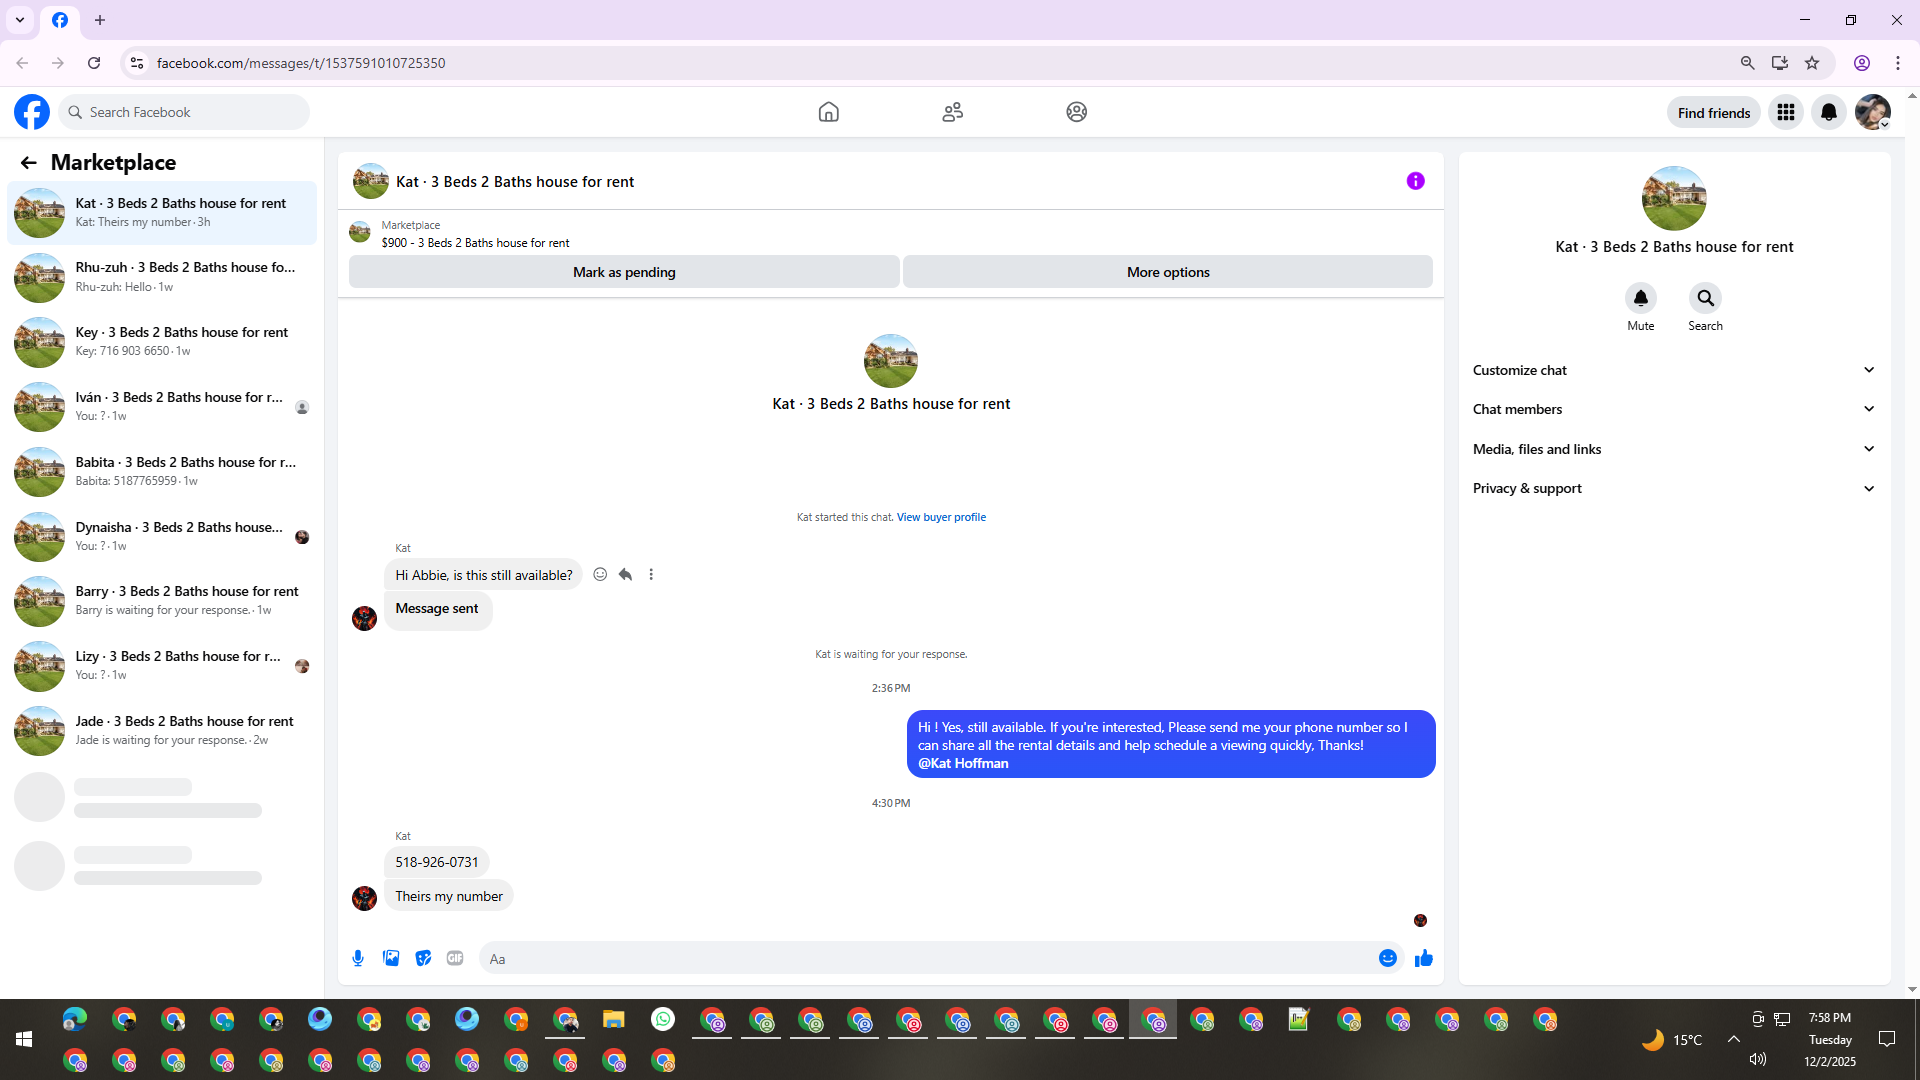The width and height of the screenshot is (1920, 1080).
Task: Open the GIF picker icon
Action: (455, 958)
